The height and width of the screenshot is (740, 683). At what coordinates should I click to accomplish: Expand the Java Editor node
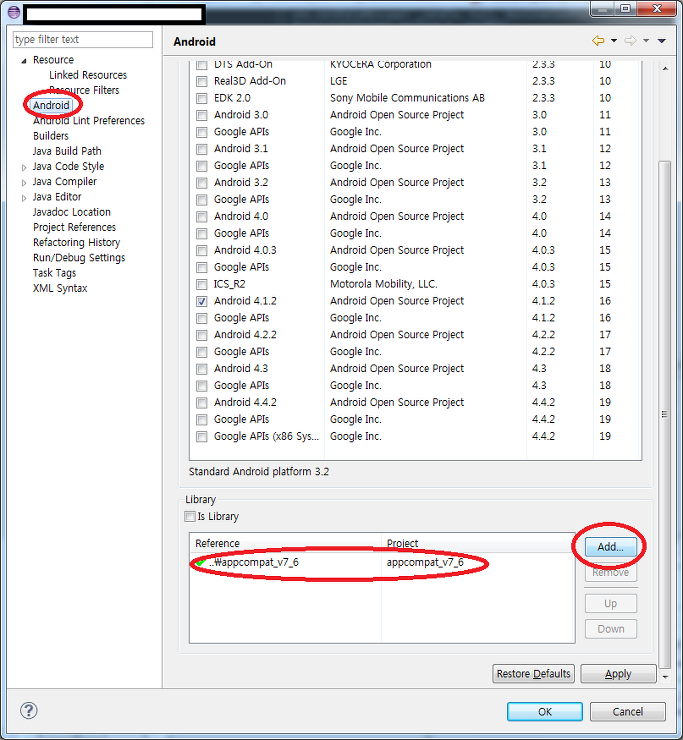(24, 198)
